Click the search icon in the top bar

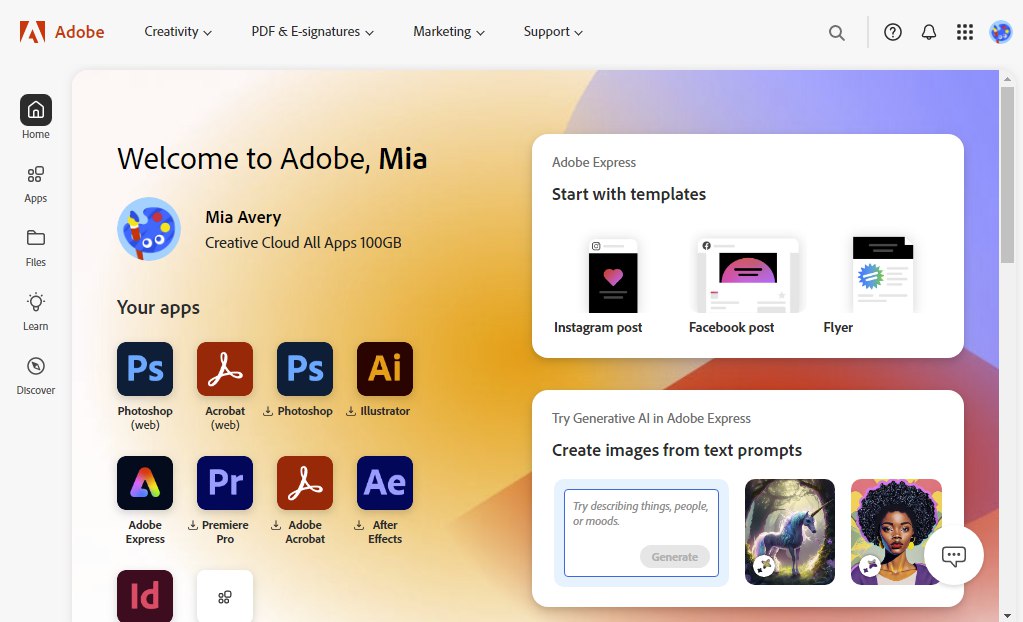tap(836, 31)
